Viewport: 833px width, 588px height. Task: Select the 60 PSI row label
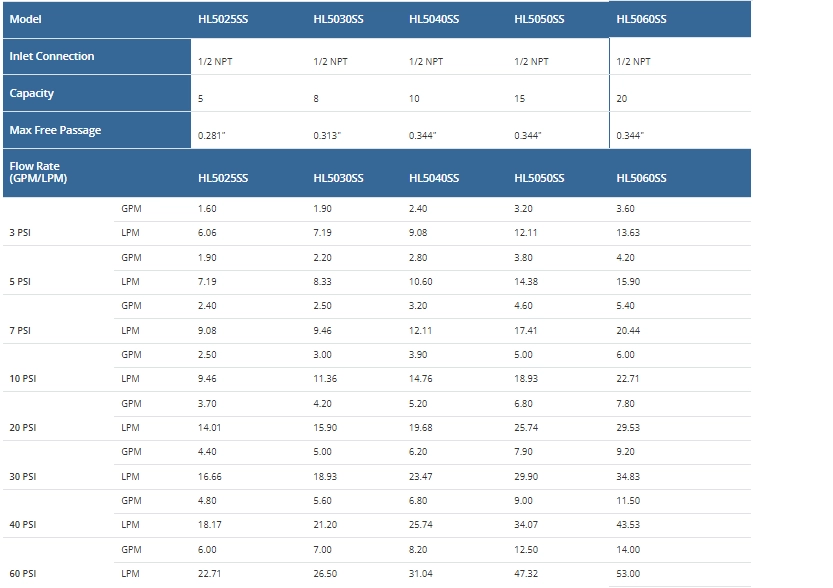(x=24, y=574)
